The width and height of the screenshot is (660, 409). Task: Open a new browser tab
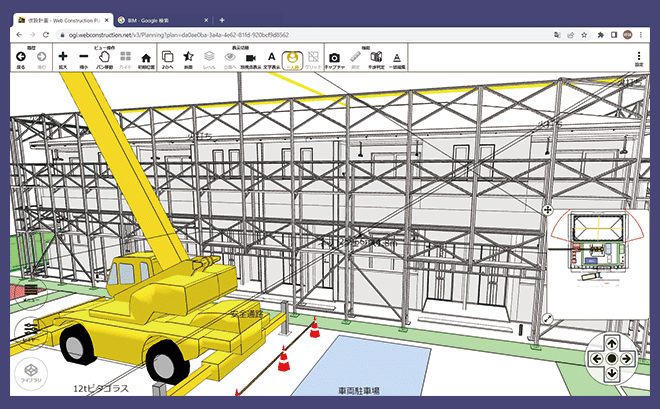click(x=222, y=20)
